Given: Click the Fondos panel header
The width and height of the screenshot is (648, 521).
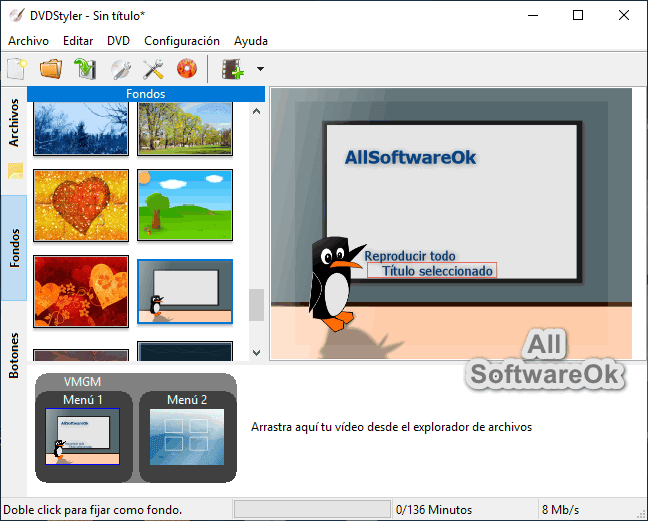Looking at the screenshot, I should tap(146, 94).
